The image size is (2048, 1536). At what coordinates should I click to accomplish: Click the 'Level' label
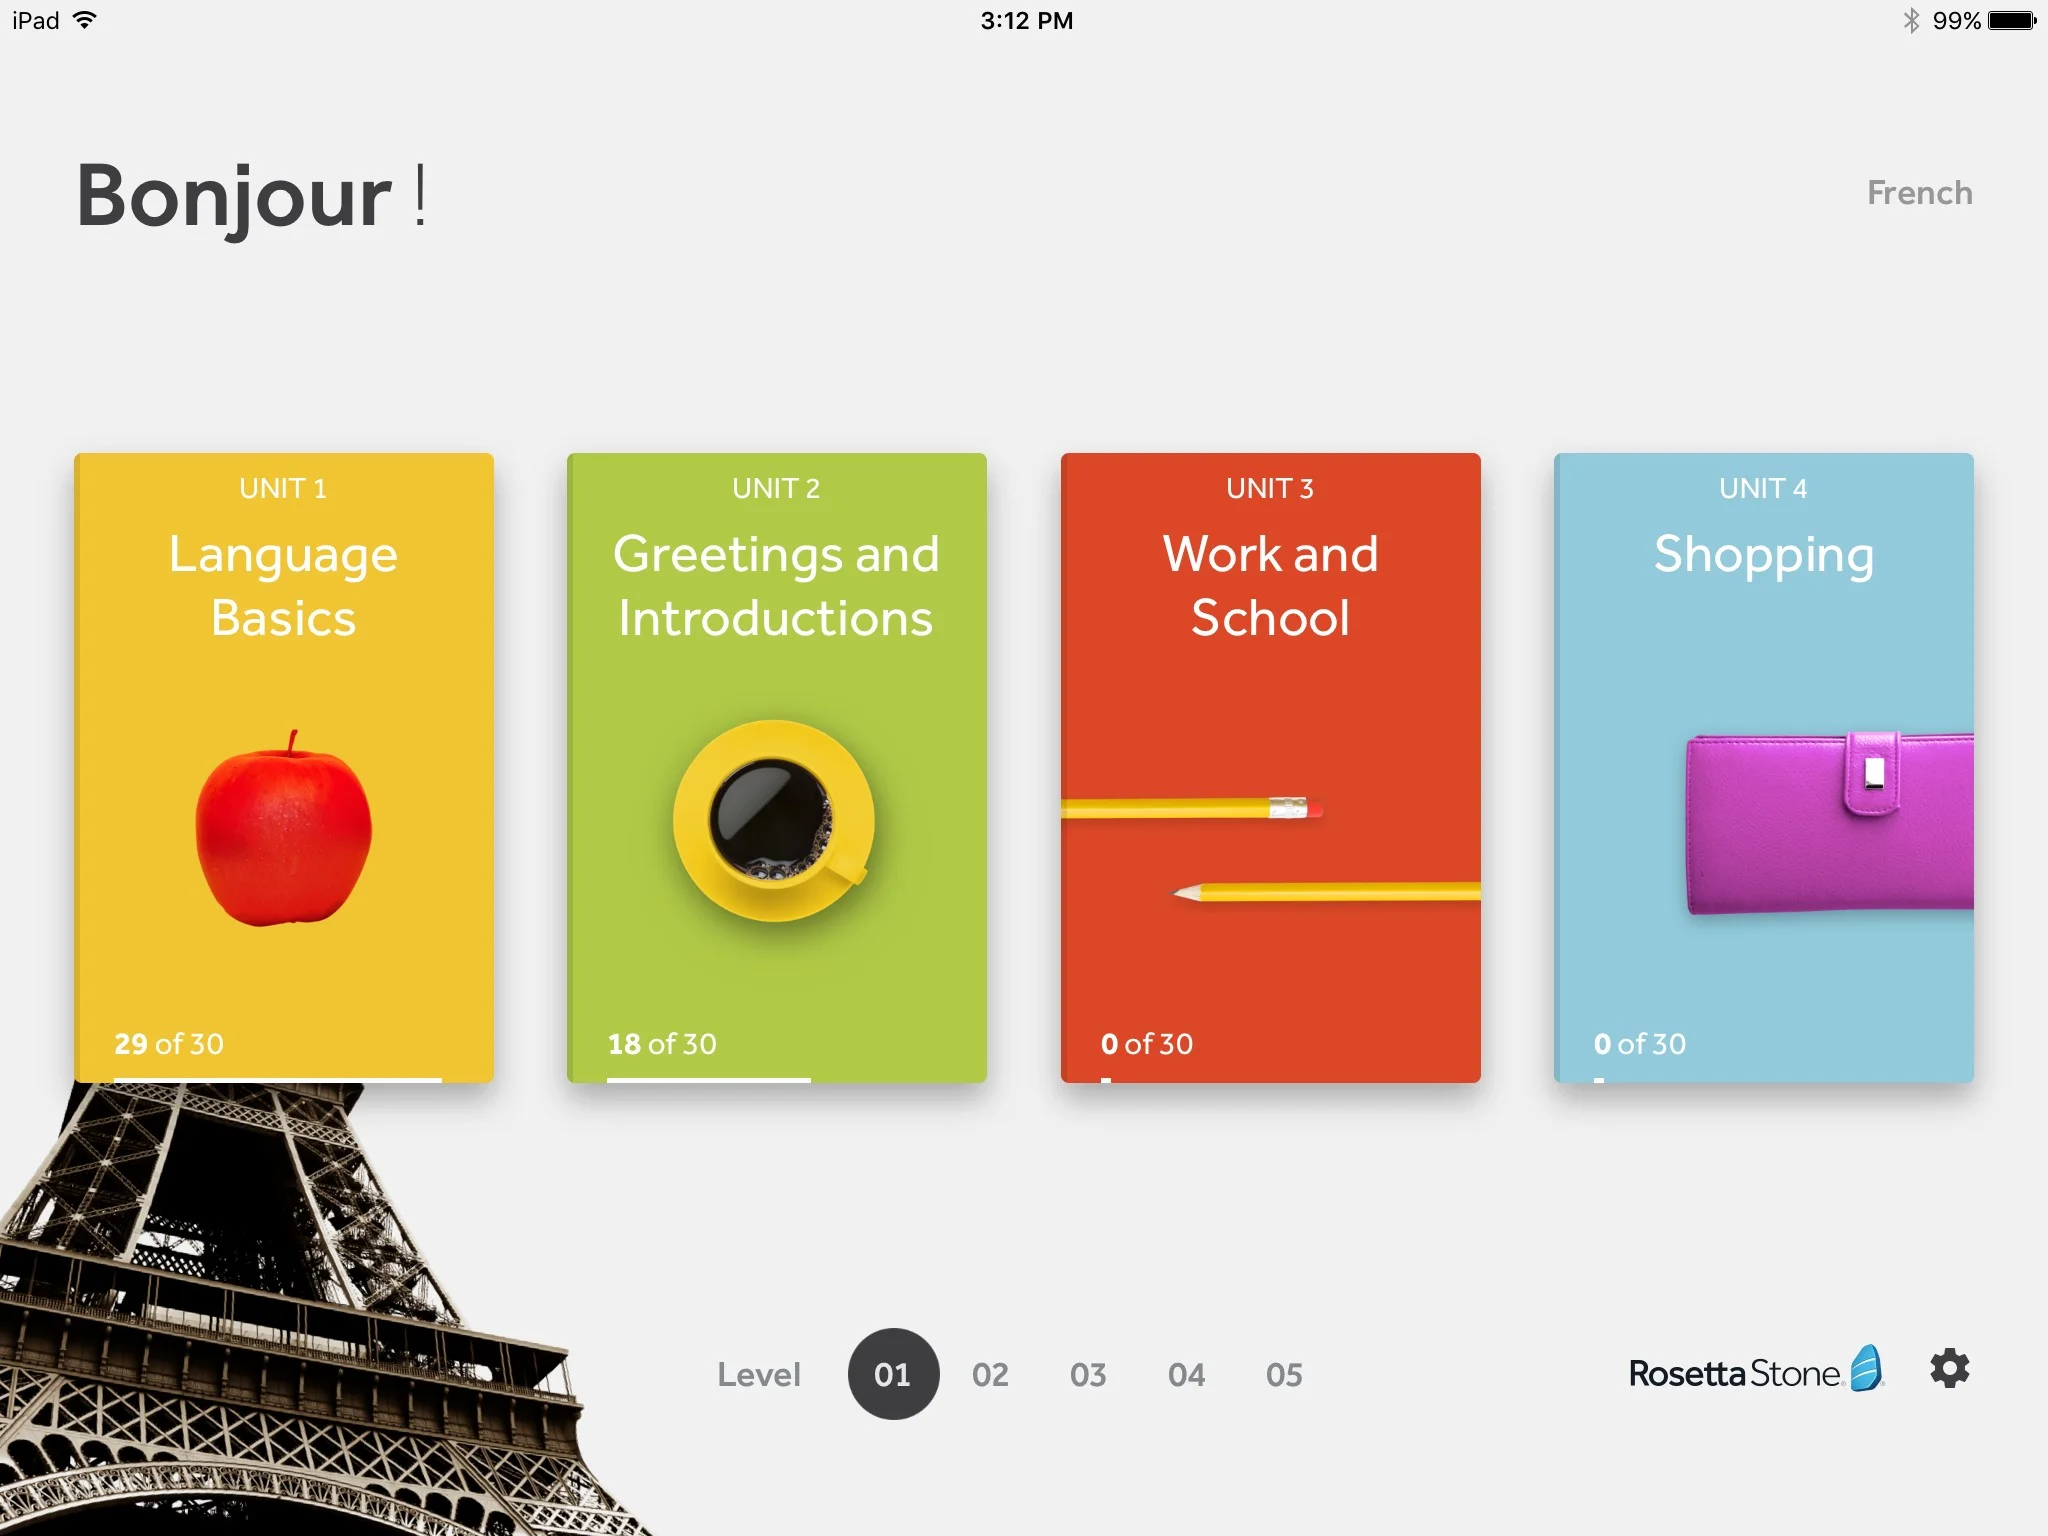pos(759,1375)
